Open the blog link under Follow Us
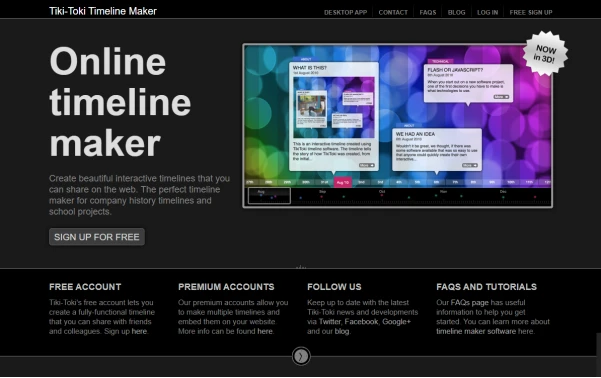The height and width of the screenshot is (378, 601). pos(342,331)
